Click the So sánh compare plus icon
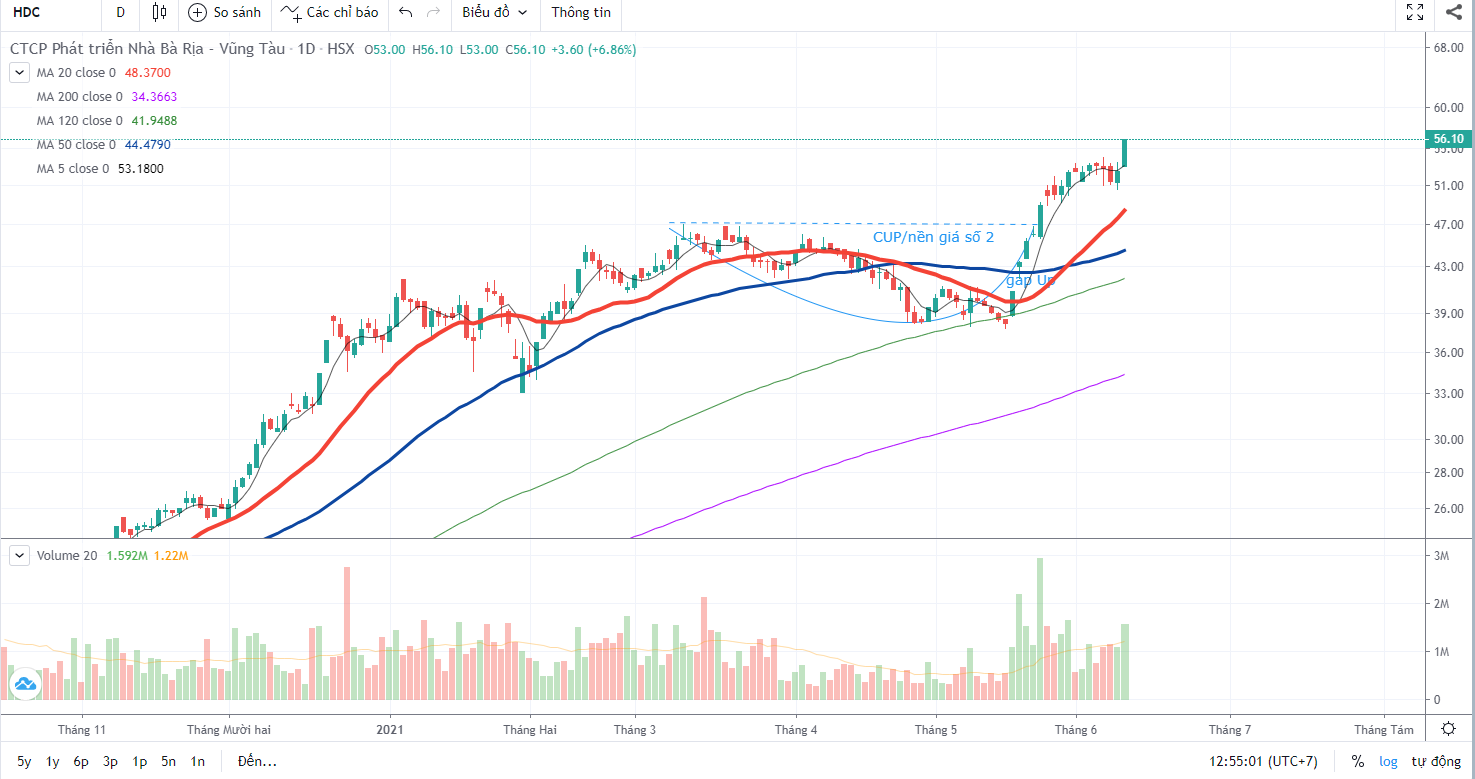Image resolution: width=1475 pixels, height=779 pixels. [197, 13]
